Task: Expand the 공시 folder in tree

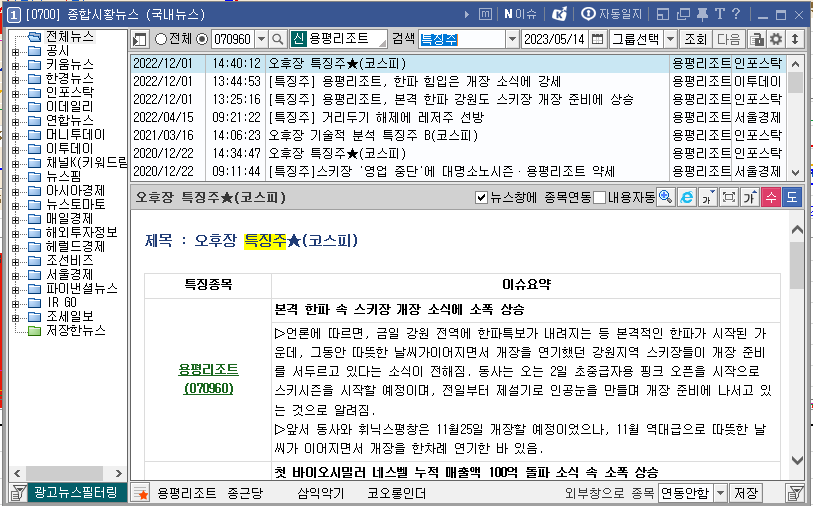Action: tap(15, 52)
